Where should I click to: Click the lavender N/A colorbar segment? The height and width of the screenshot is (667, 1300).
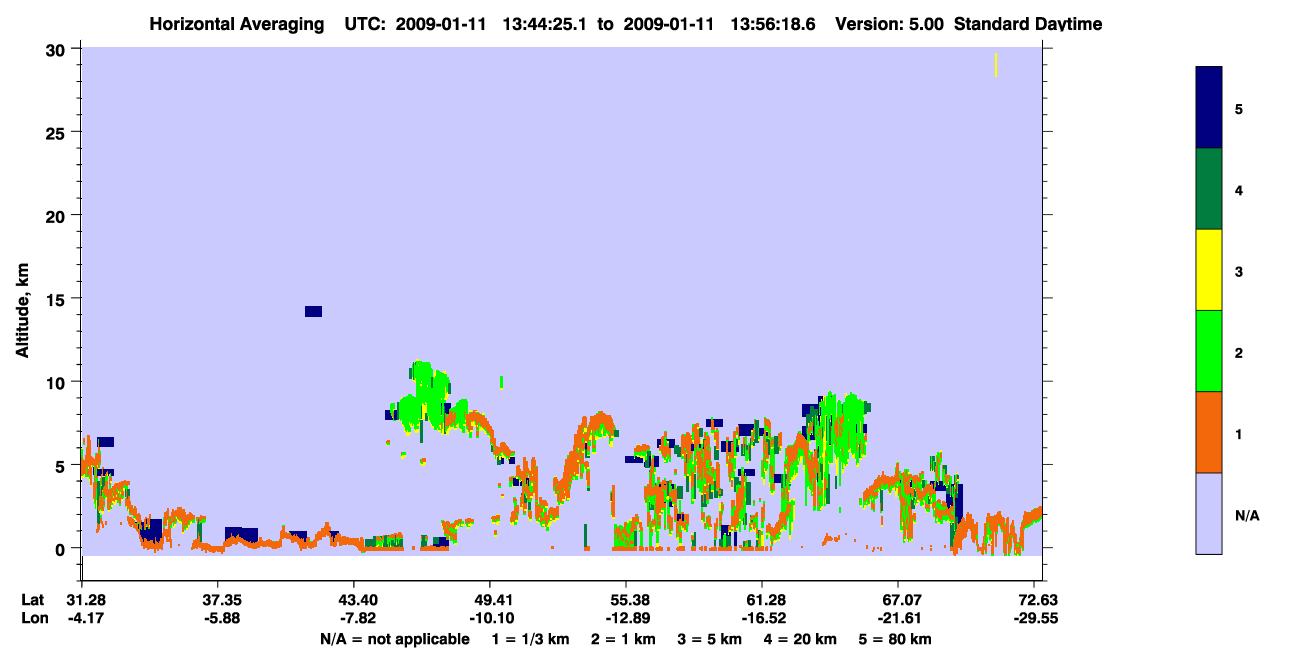pos(1209,513)
